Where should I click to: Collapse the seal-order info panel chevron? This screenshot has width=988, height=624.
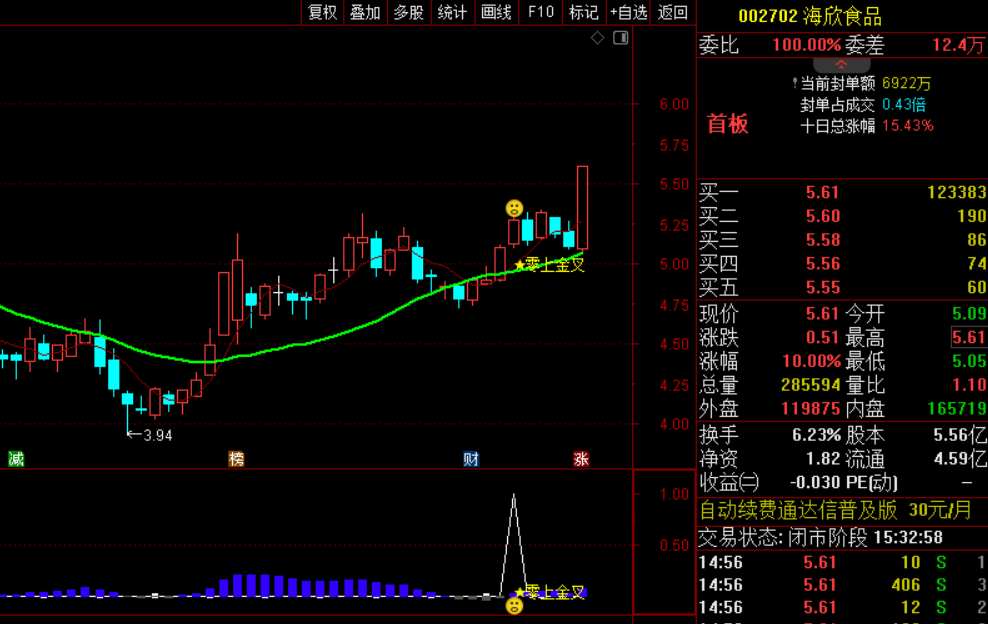pyautogui.click(x=841, y=65)
